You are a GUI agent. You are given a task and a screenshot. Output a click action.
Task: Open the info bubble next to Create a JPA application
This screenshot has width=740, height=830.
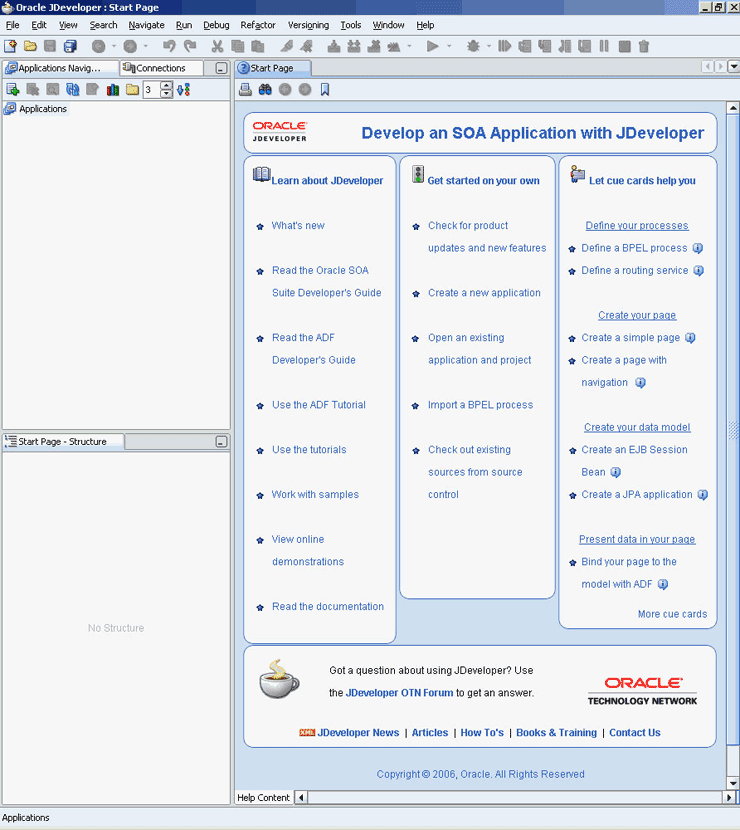pyautogui.click(x=702, y=494)
